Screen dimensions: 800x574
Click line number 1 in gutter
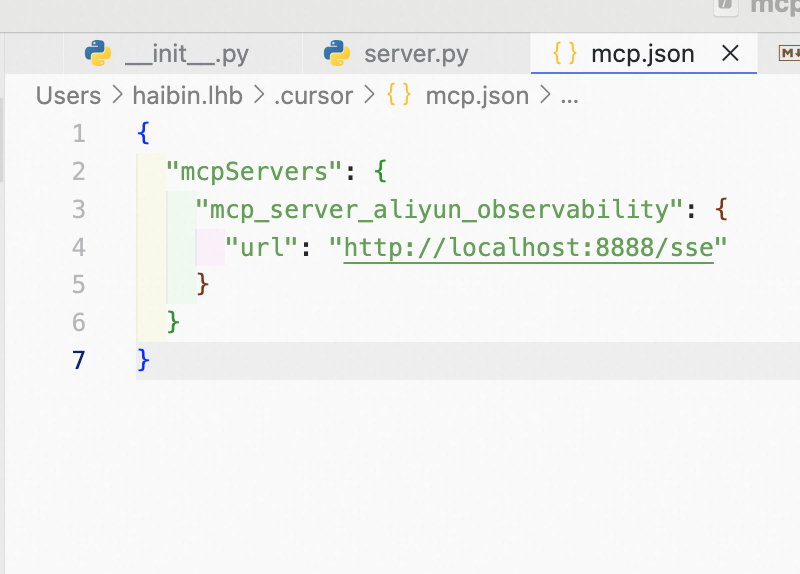click(79, 134)
